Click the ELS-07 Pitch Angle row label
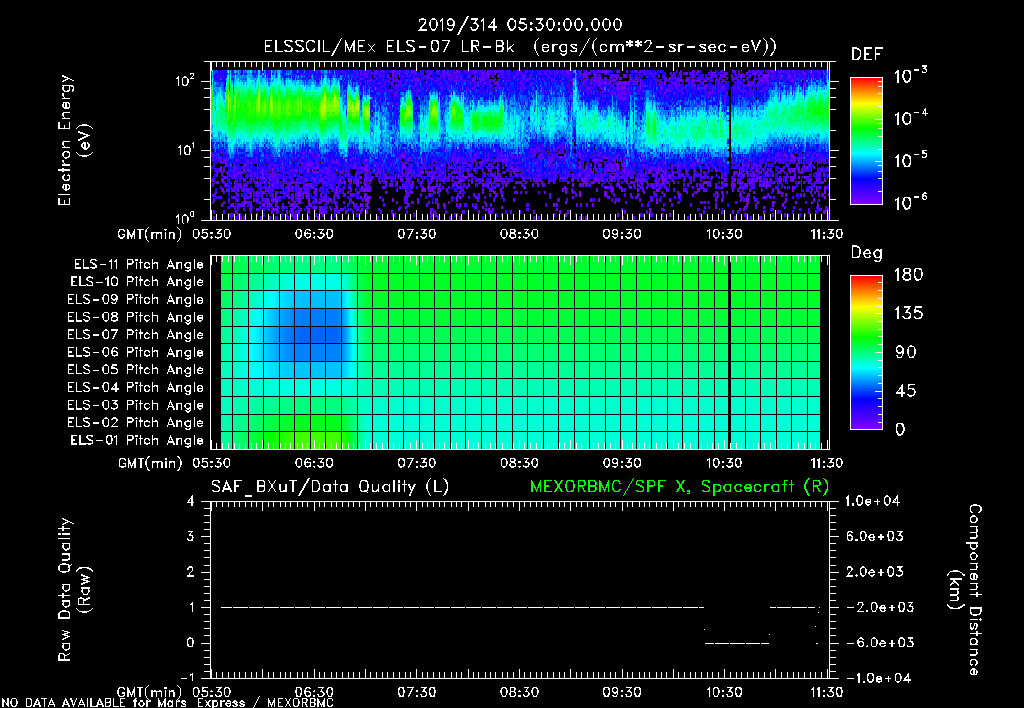The width and height of the screenshot is (1024, 708). coord(136,334)
